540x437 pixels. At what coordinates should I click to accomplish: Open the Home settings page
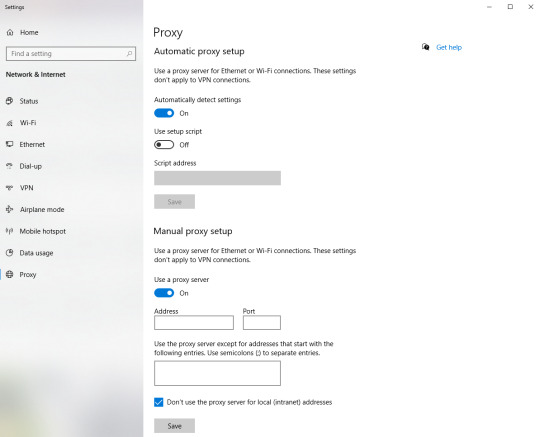click(x=29, y=32)
